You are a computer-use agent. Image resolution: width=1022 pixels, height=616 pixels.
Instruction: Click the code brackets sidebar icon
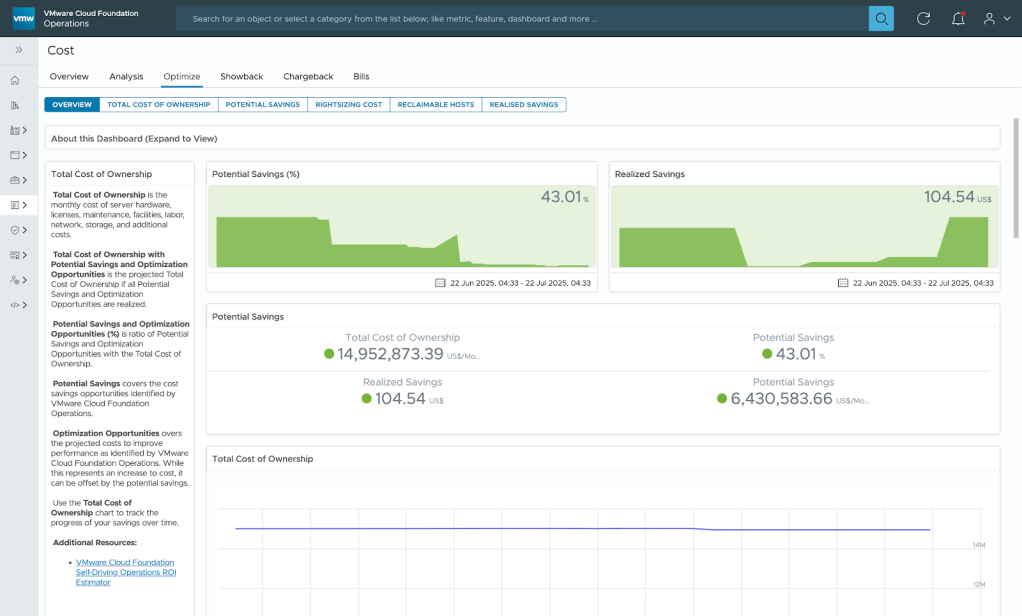click(x=15, y=304)
